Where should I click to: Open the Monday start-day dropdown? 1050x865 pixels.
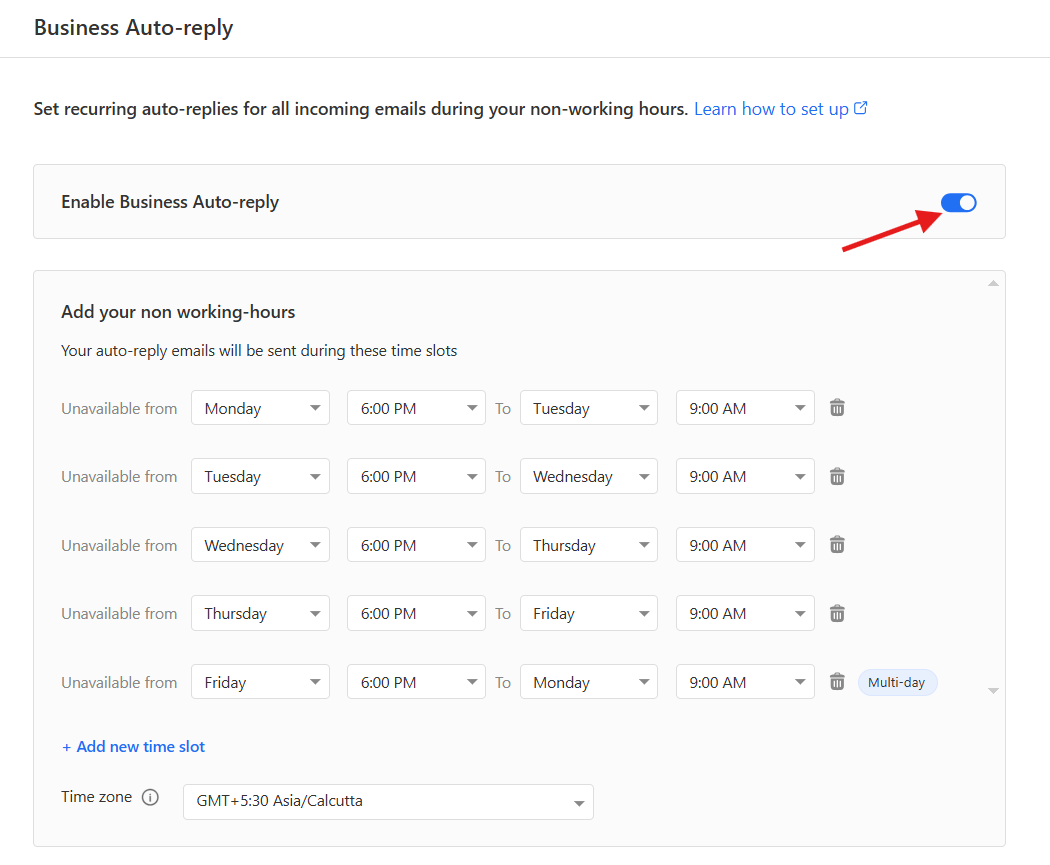point(260,408)
